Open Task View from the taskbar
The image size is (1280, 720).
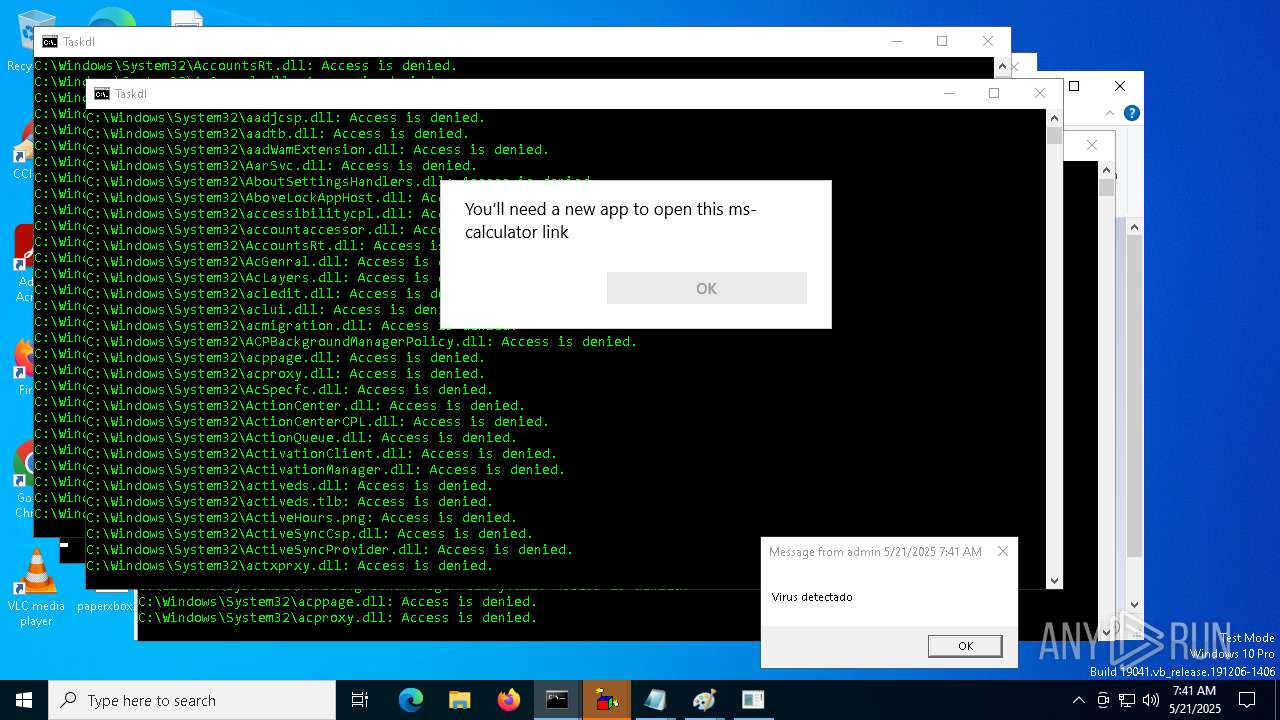click(x=360, y=700)
